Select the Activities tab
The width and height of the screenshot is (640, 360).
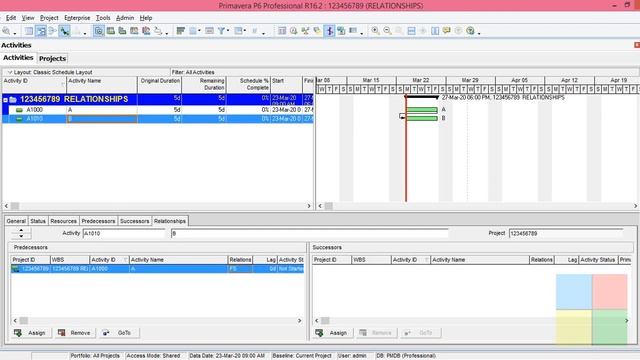tap(18, 58)
